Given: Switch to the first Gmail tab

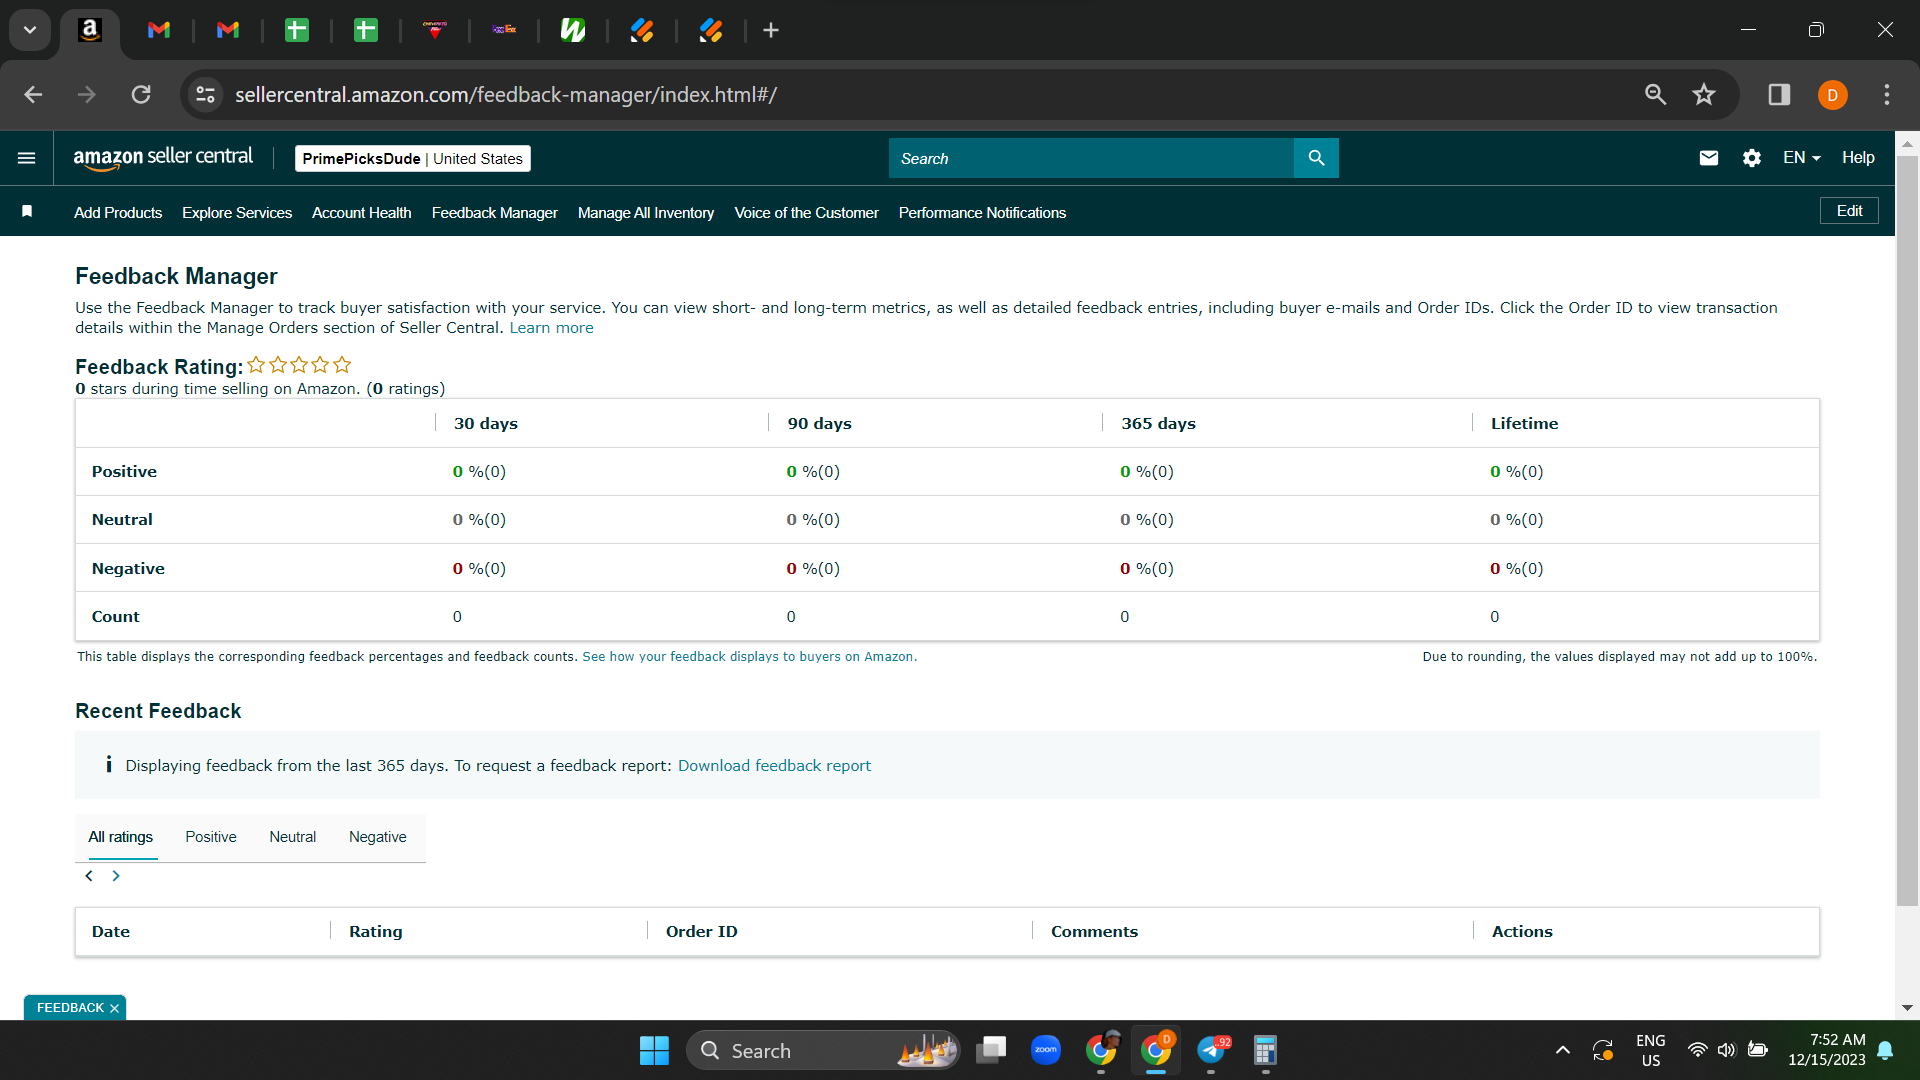Looking at the screenshot, I should point(159,30).
